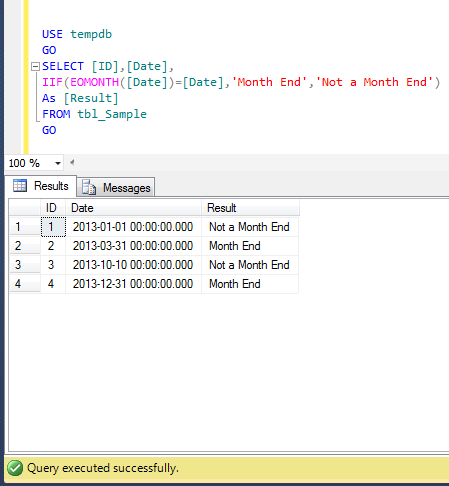Screen dimensions: 449x486
Task: Click the horizontal scroll left arrow
Action: 72,163
